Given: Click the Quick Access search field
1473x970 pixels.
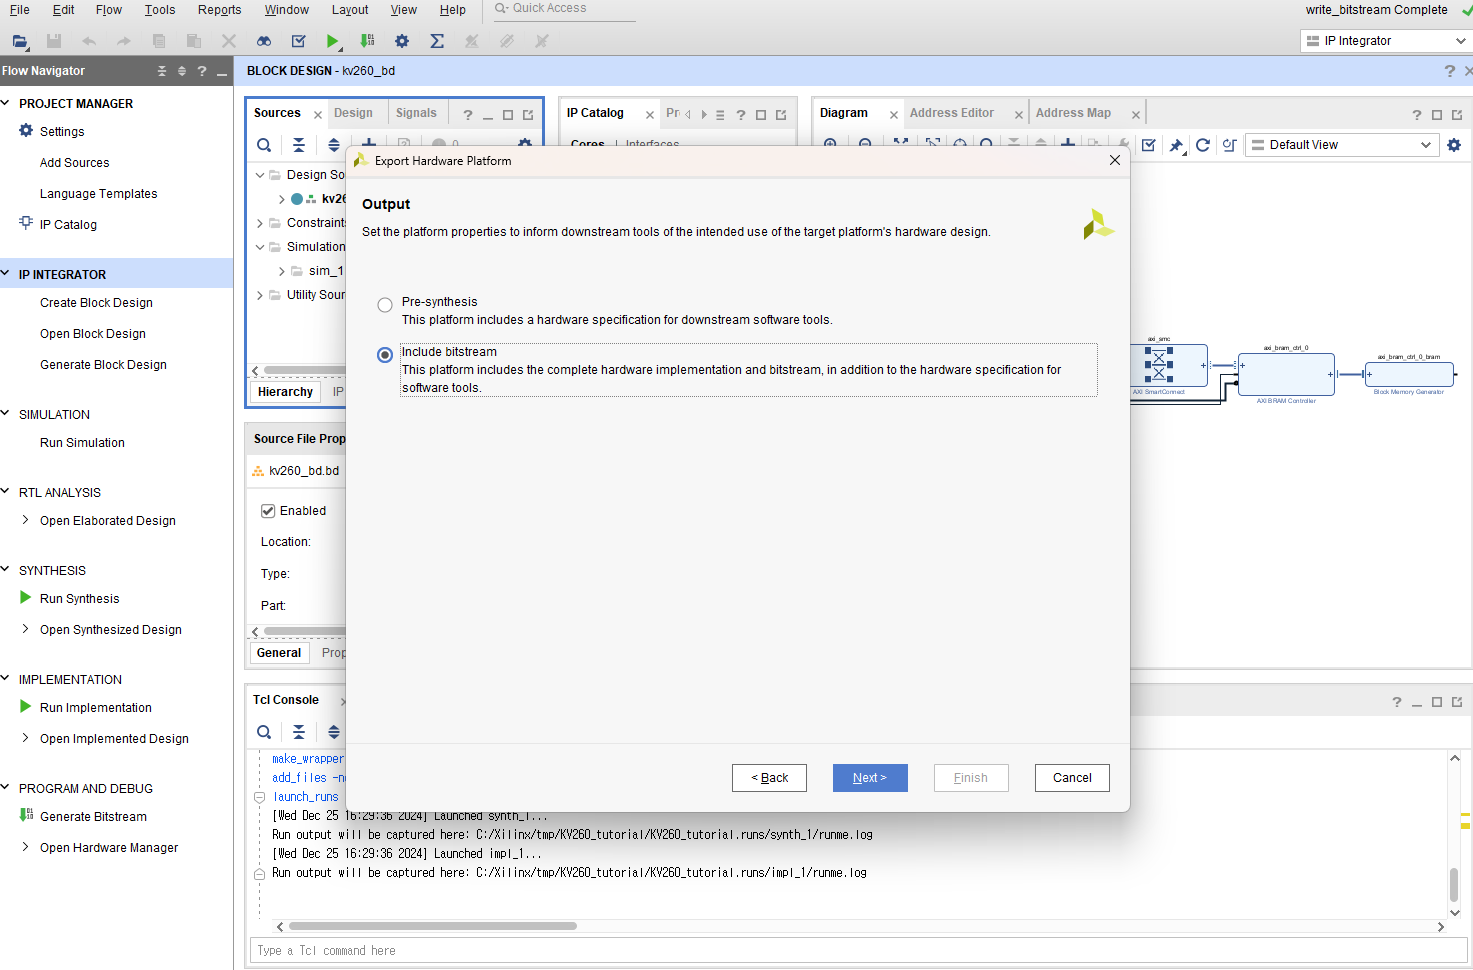Looking at the screenshot, I should click(x=565, y=9).
